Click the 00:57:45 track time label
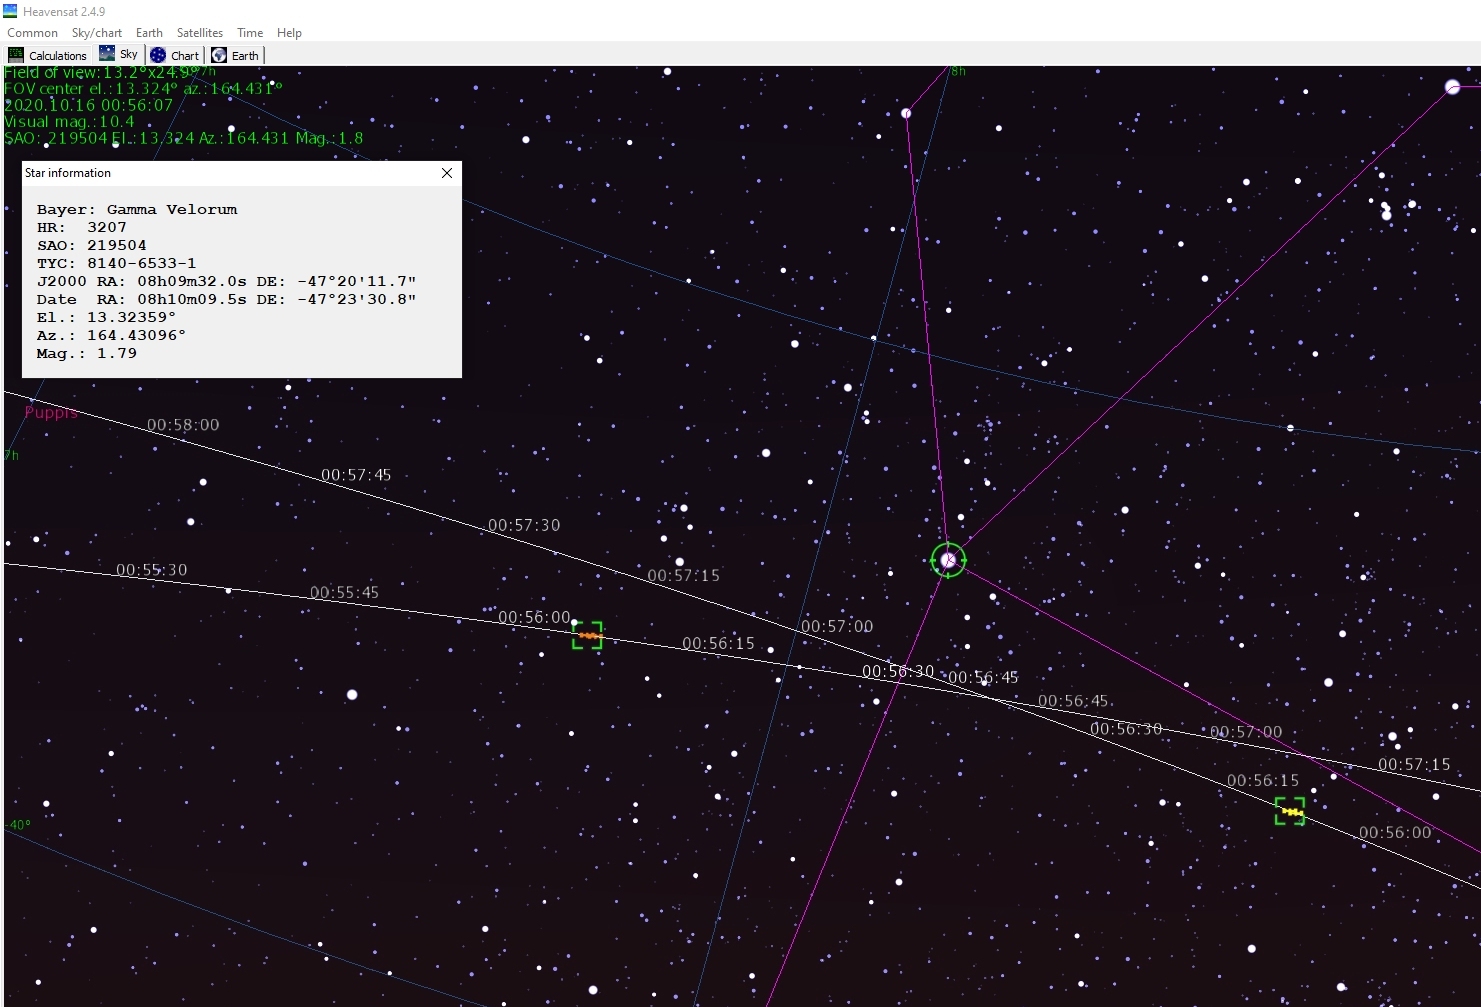 (x=356, y=475)
